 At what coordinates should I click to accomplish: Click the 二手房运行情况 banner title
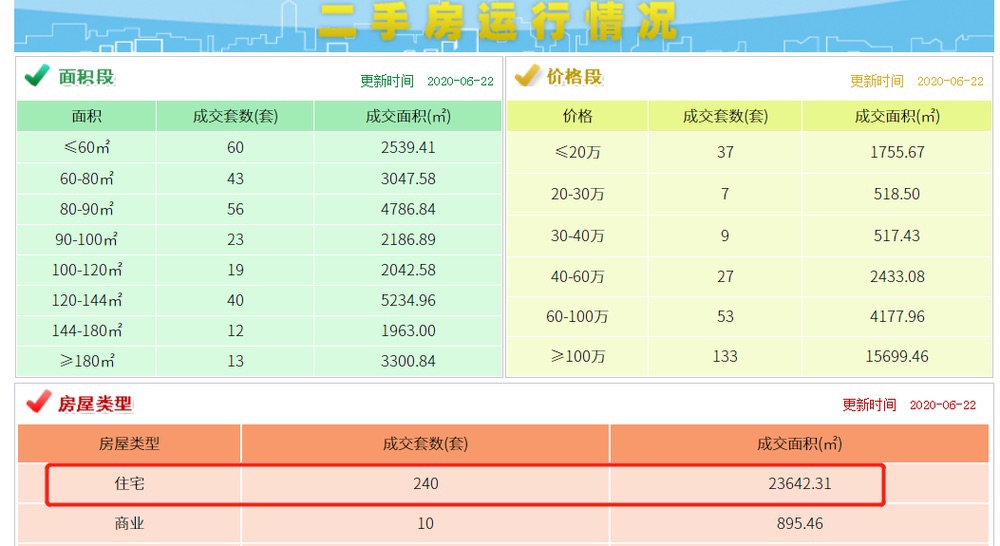tap(497, 22)
